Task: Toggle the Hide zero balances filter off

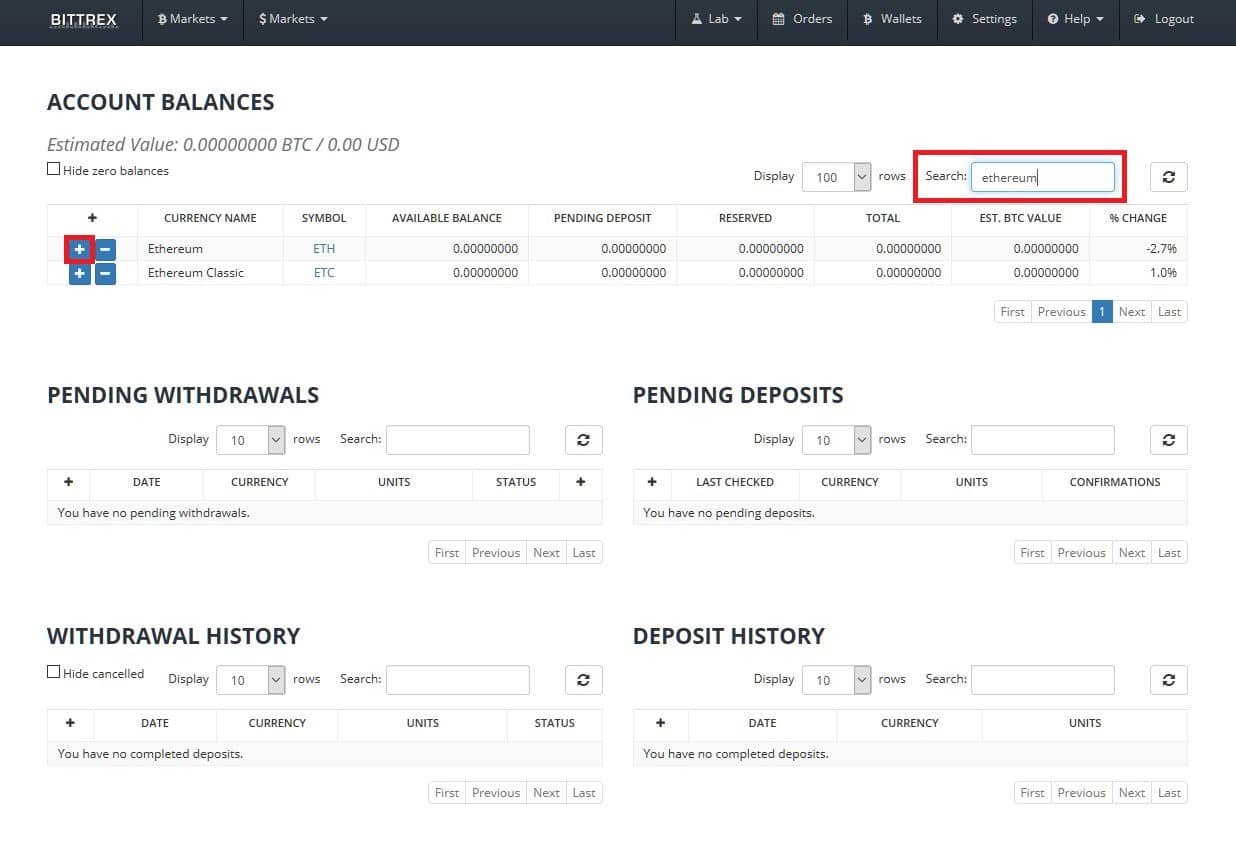Action: click(x=53, y=167)
